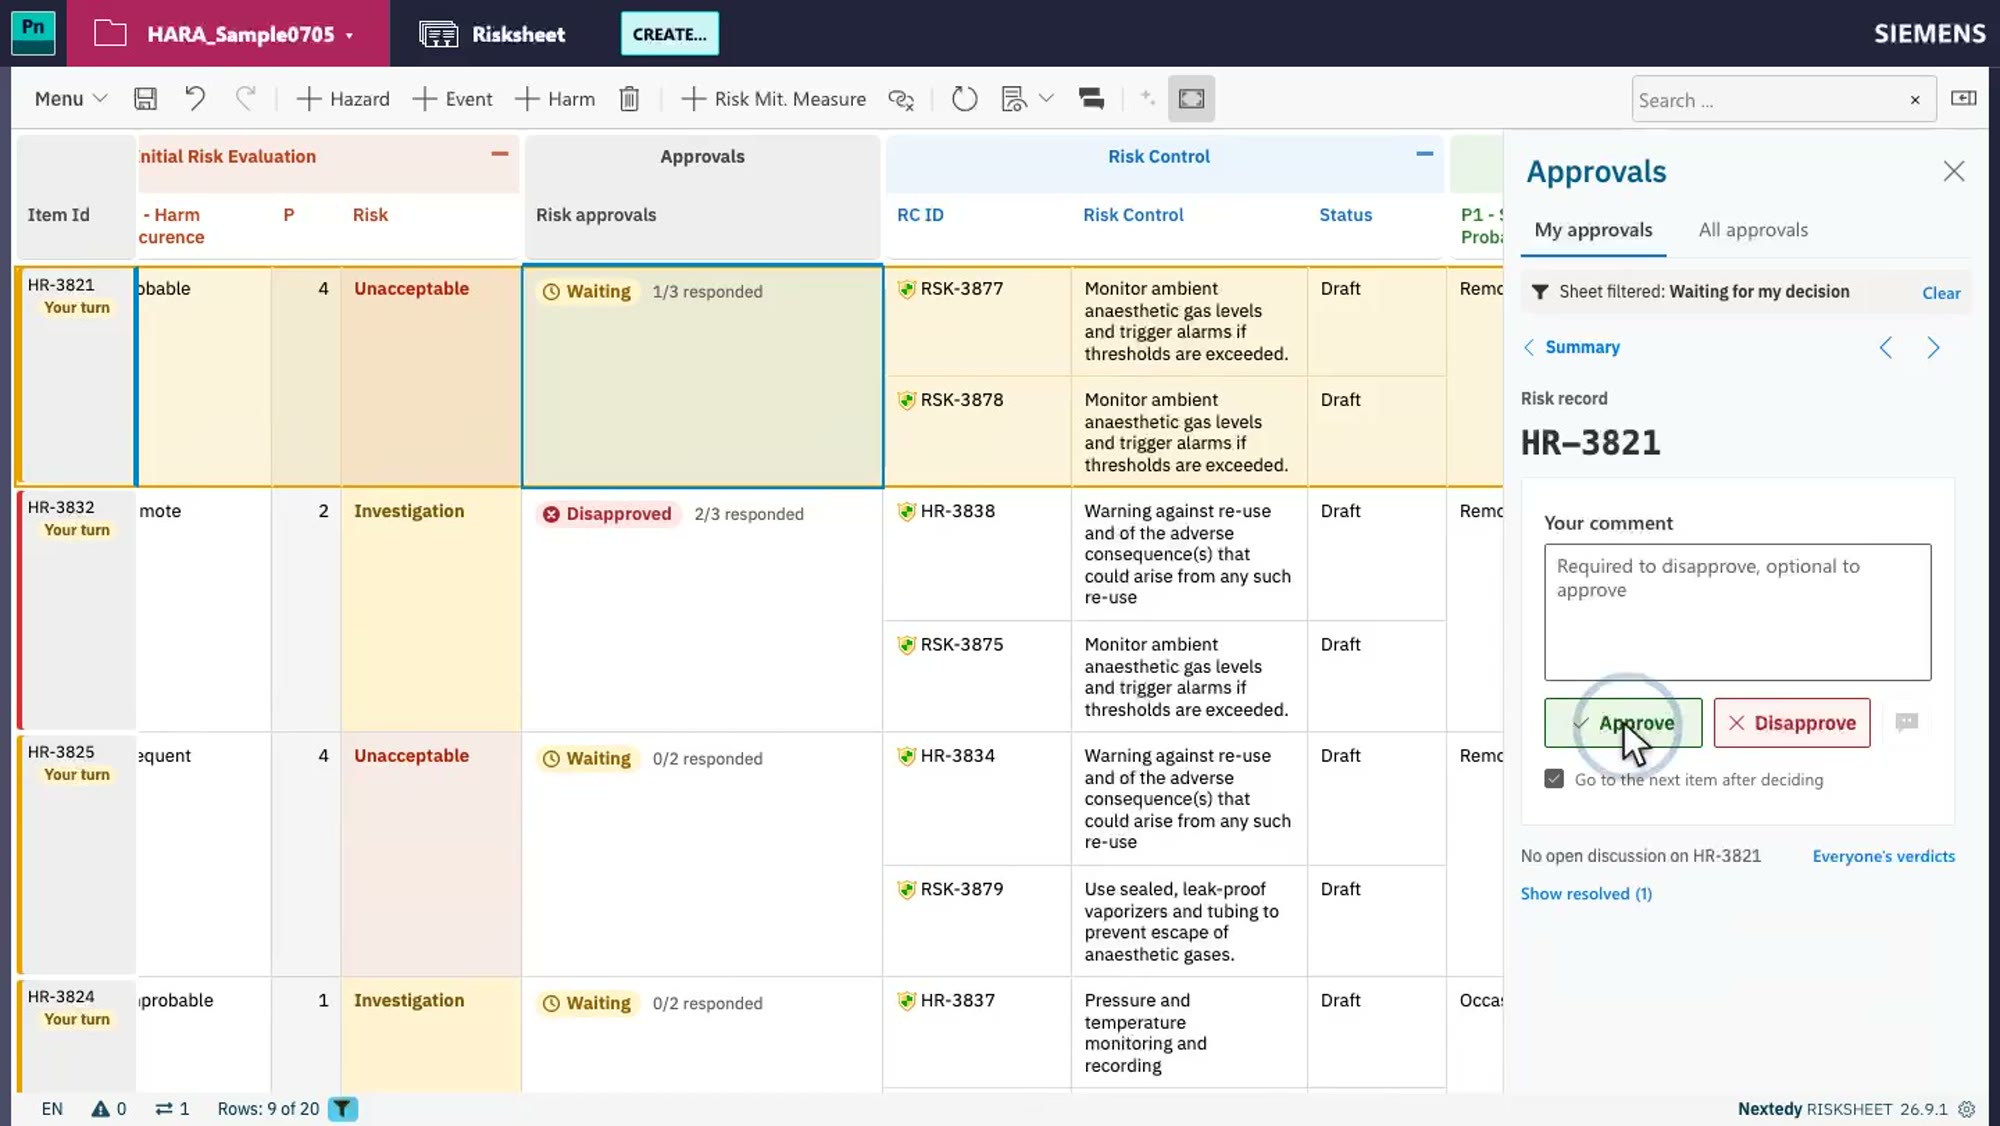The image size is (2000, 1126).
Task: Toggle side panel icon beside search
Action: pyautogui.click(x=1964, y=98)
